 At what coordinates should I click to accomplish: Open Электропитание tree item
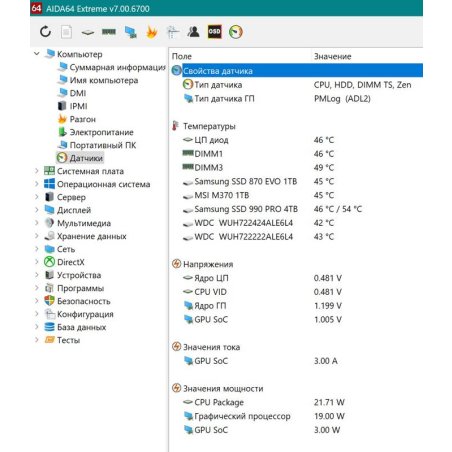point(101,132)
